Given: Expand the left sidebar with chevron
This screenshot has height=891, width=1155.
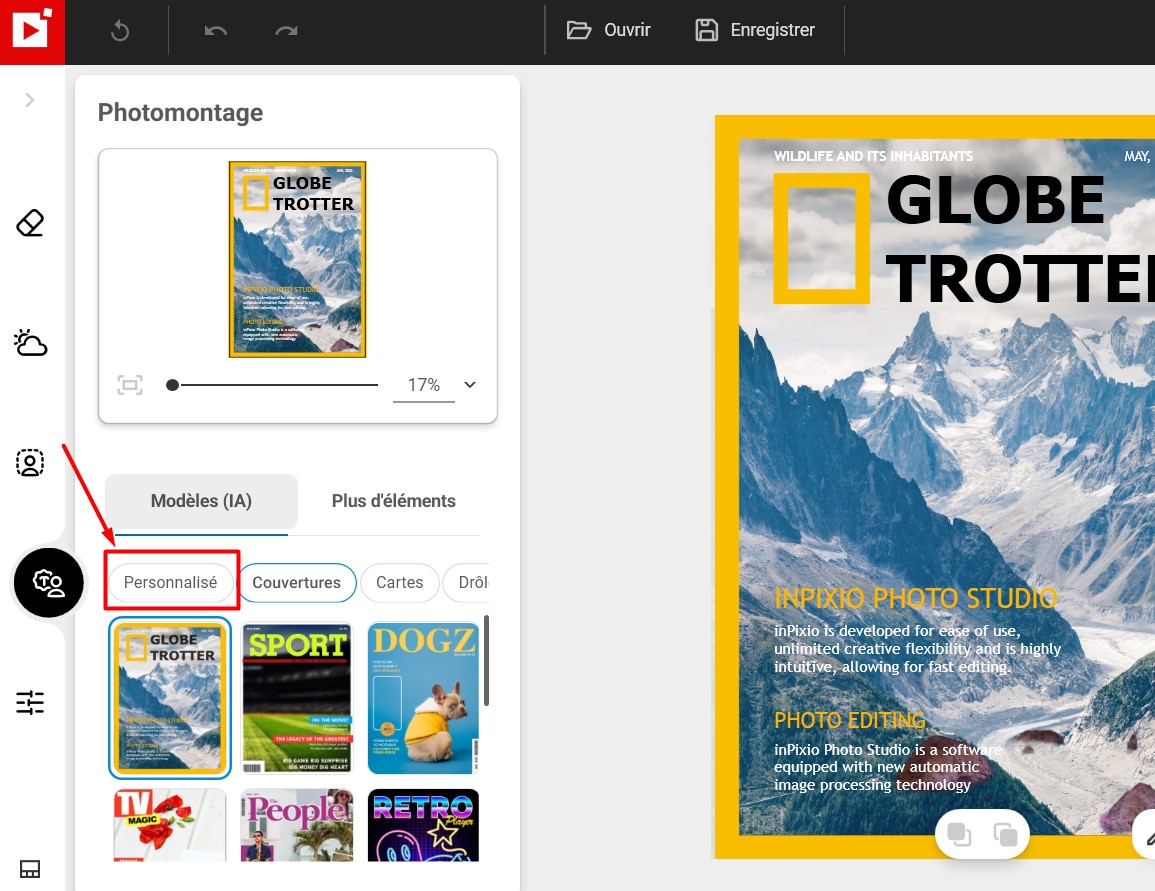Looking at the screenshot, I should tap(29, 100).
